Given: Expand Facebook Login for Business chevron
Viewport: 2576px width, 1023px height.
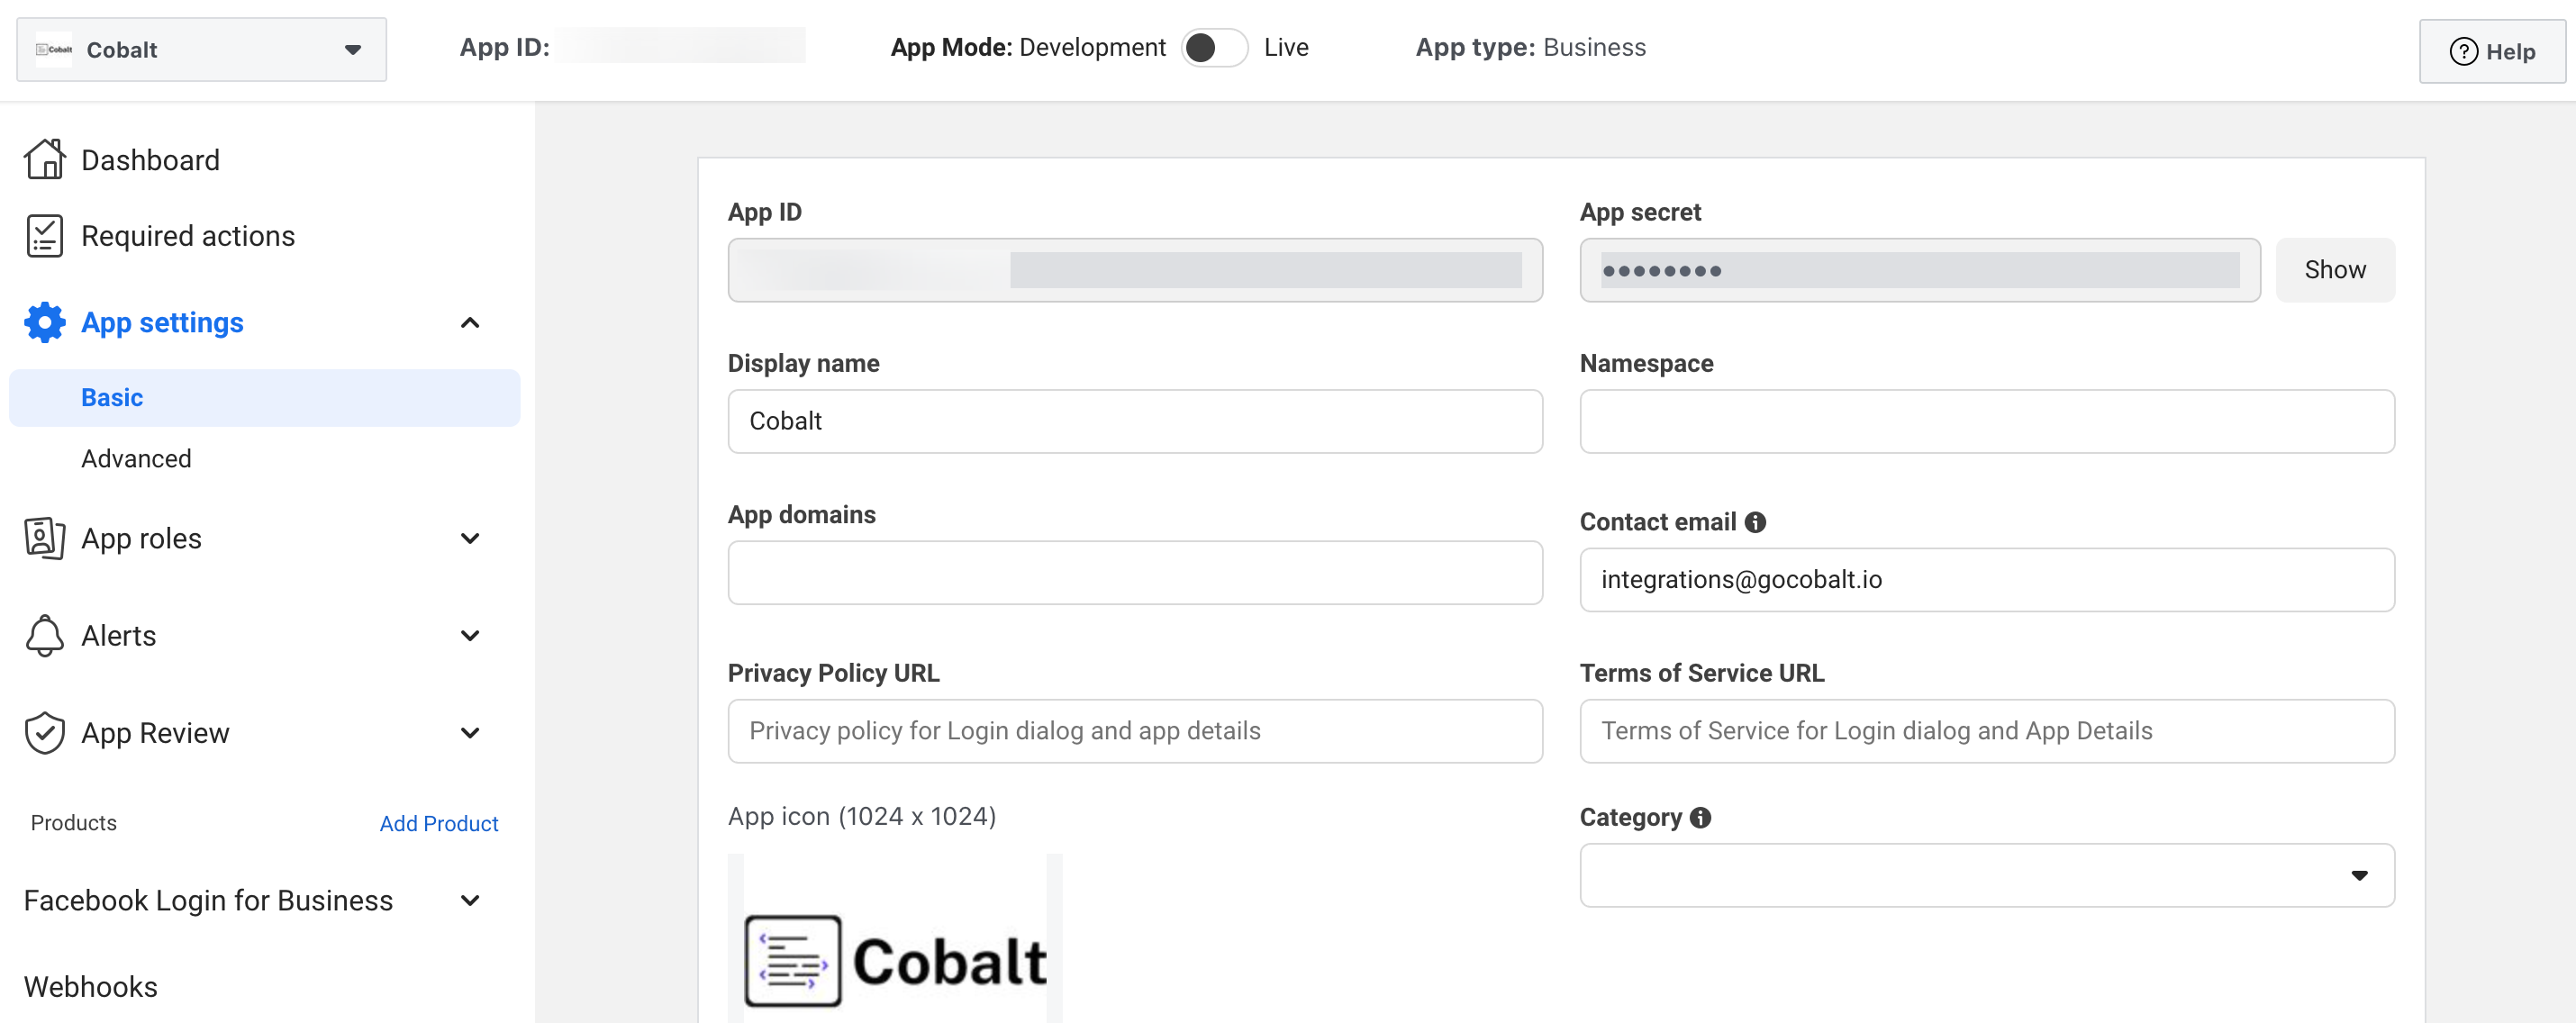Looking at the screenshot, I should click(470, 900).
